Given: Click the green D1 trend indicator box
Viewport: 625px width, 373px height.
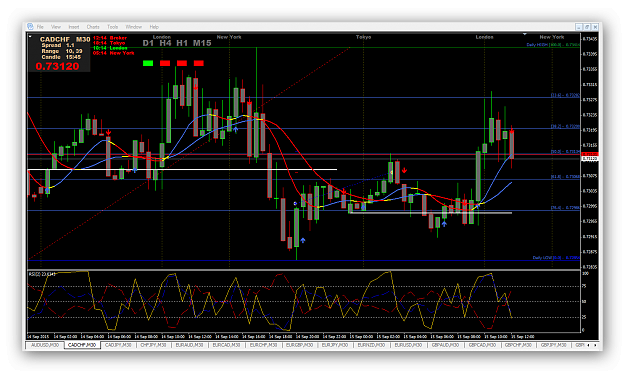Looking at the screenshot, I should [x=148, y=63].
